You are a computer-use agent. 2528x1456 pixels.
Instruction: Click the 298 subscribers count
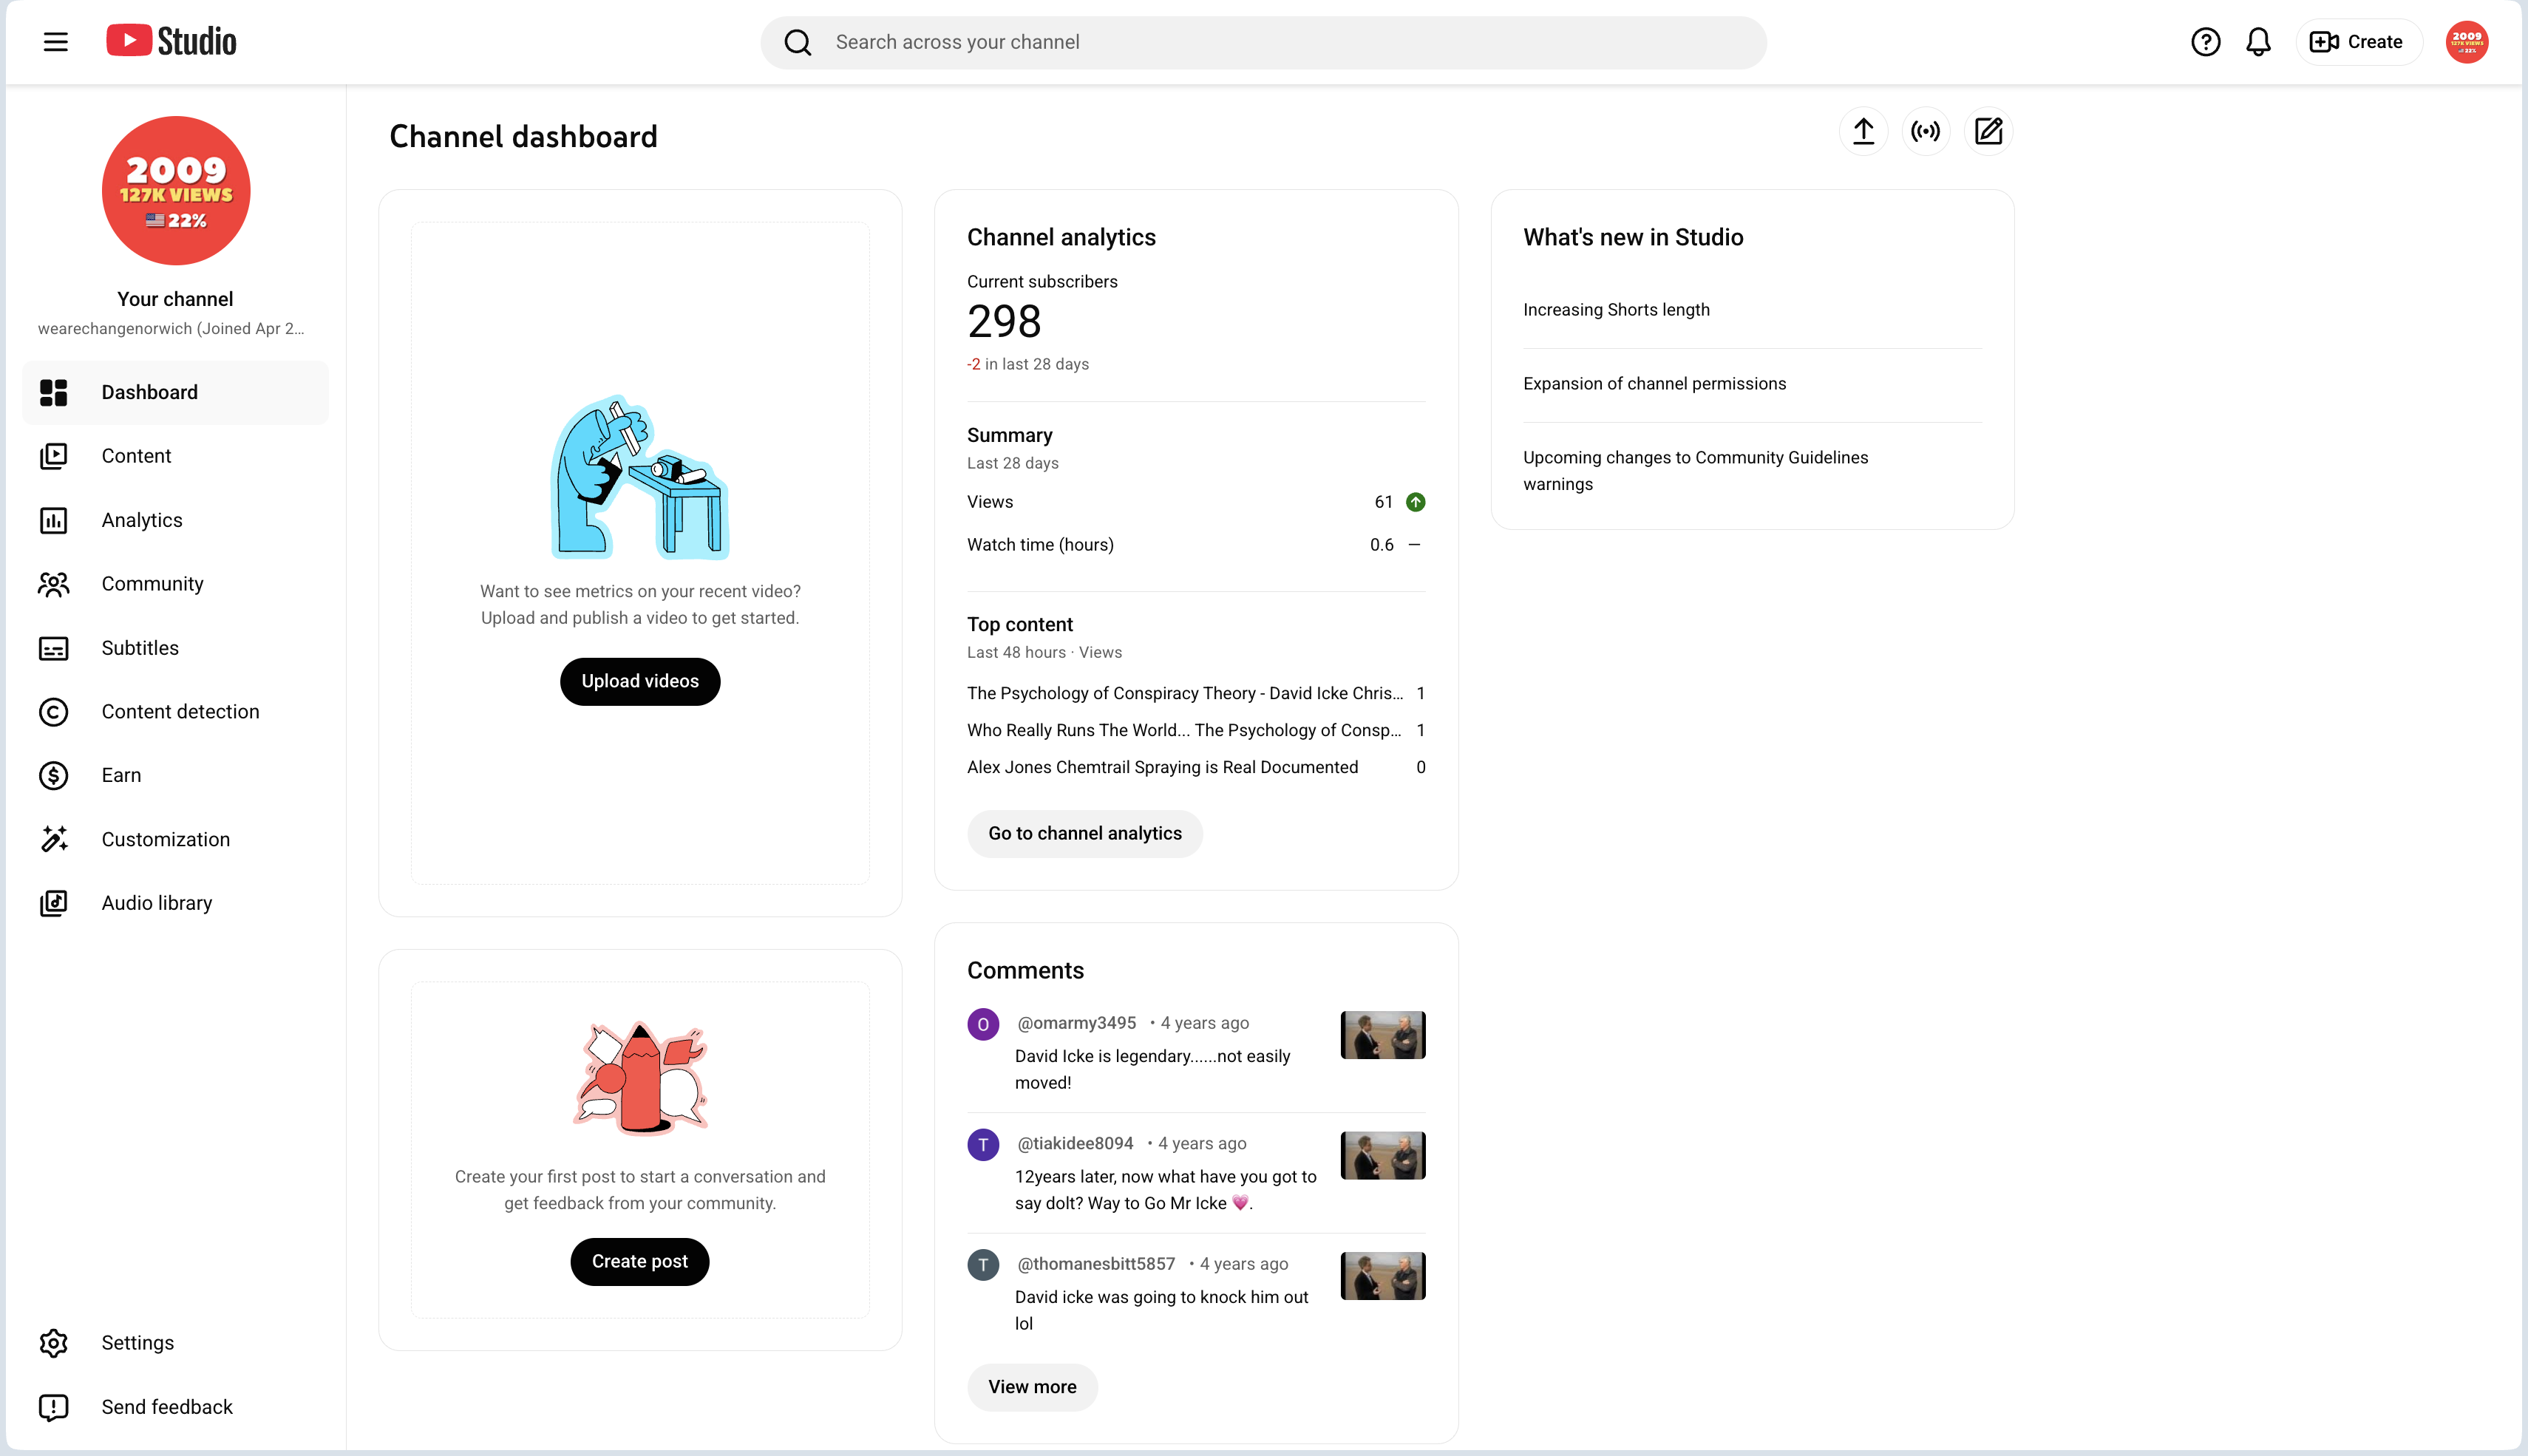1004,322
